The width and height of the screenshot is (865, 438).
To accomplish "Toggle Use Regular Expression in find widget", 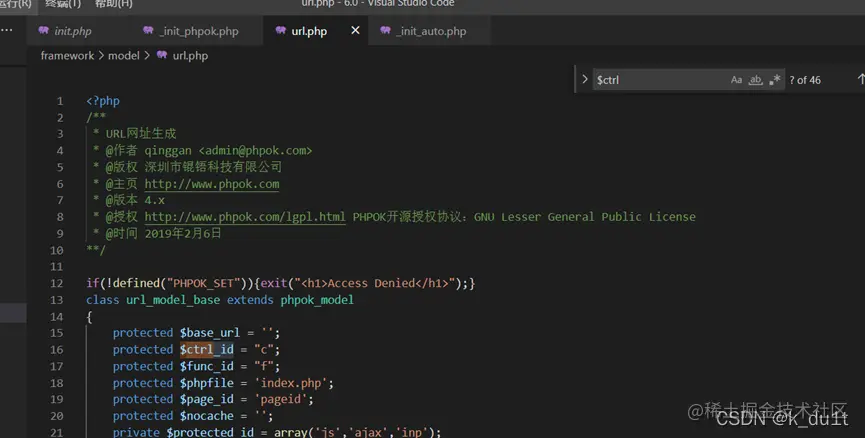I will pos(775,80).
